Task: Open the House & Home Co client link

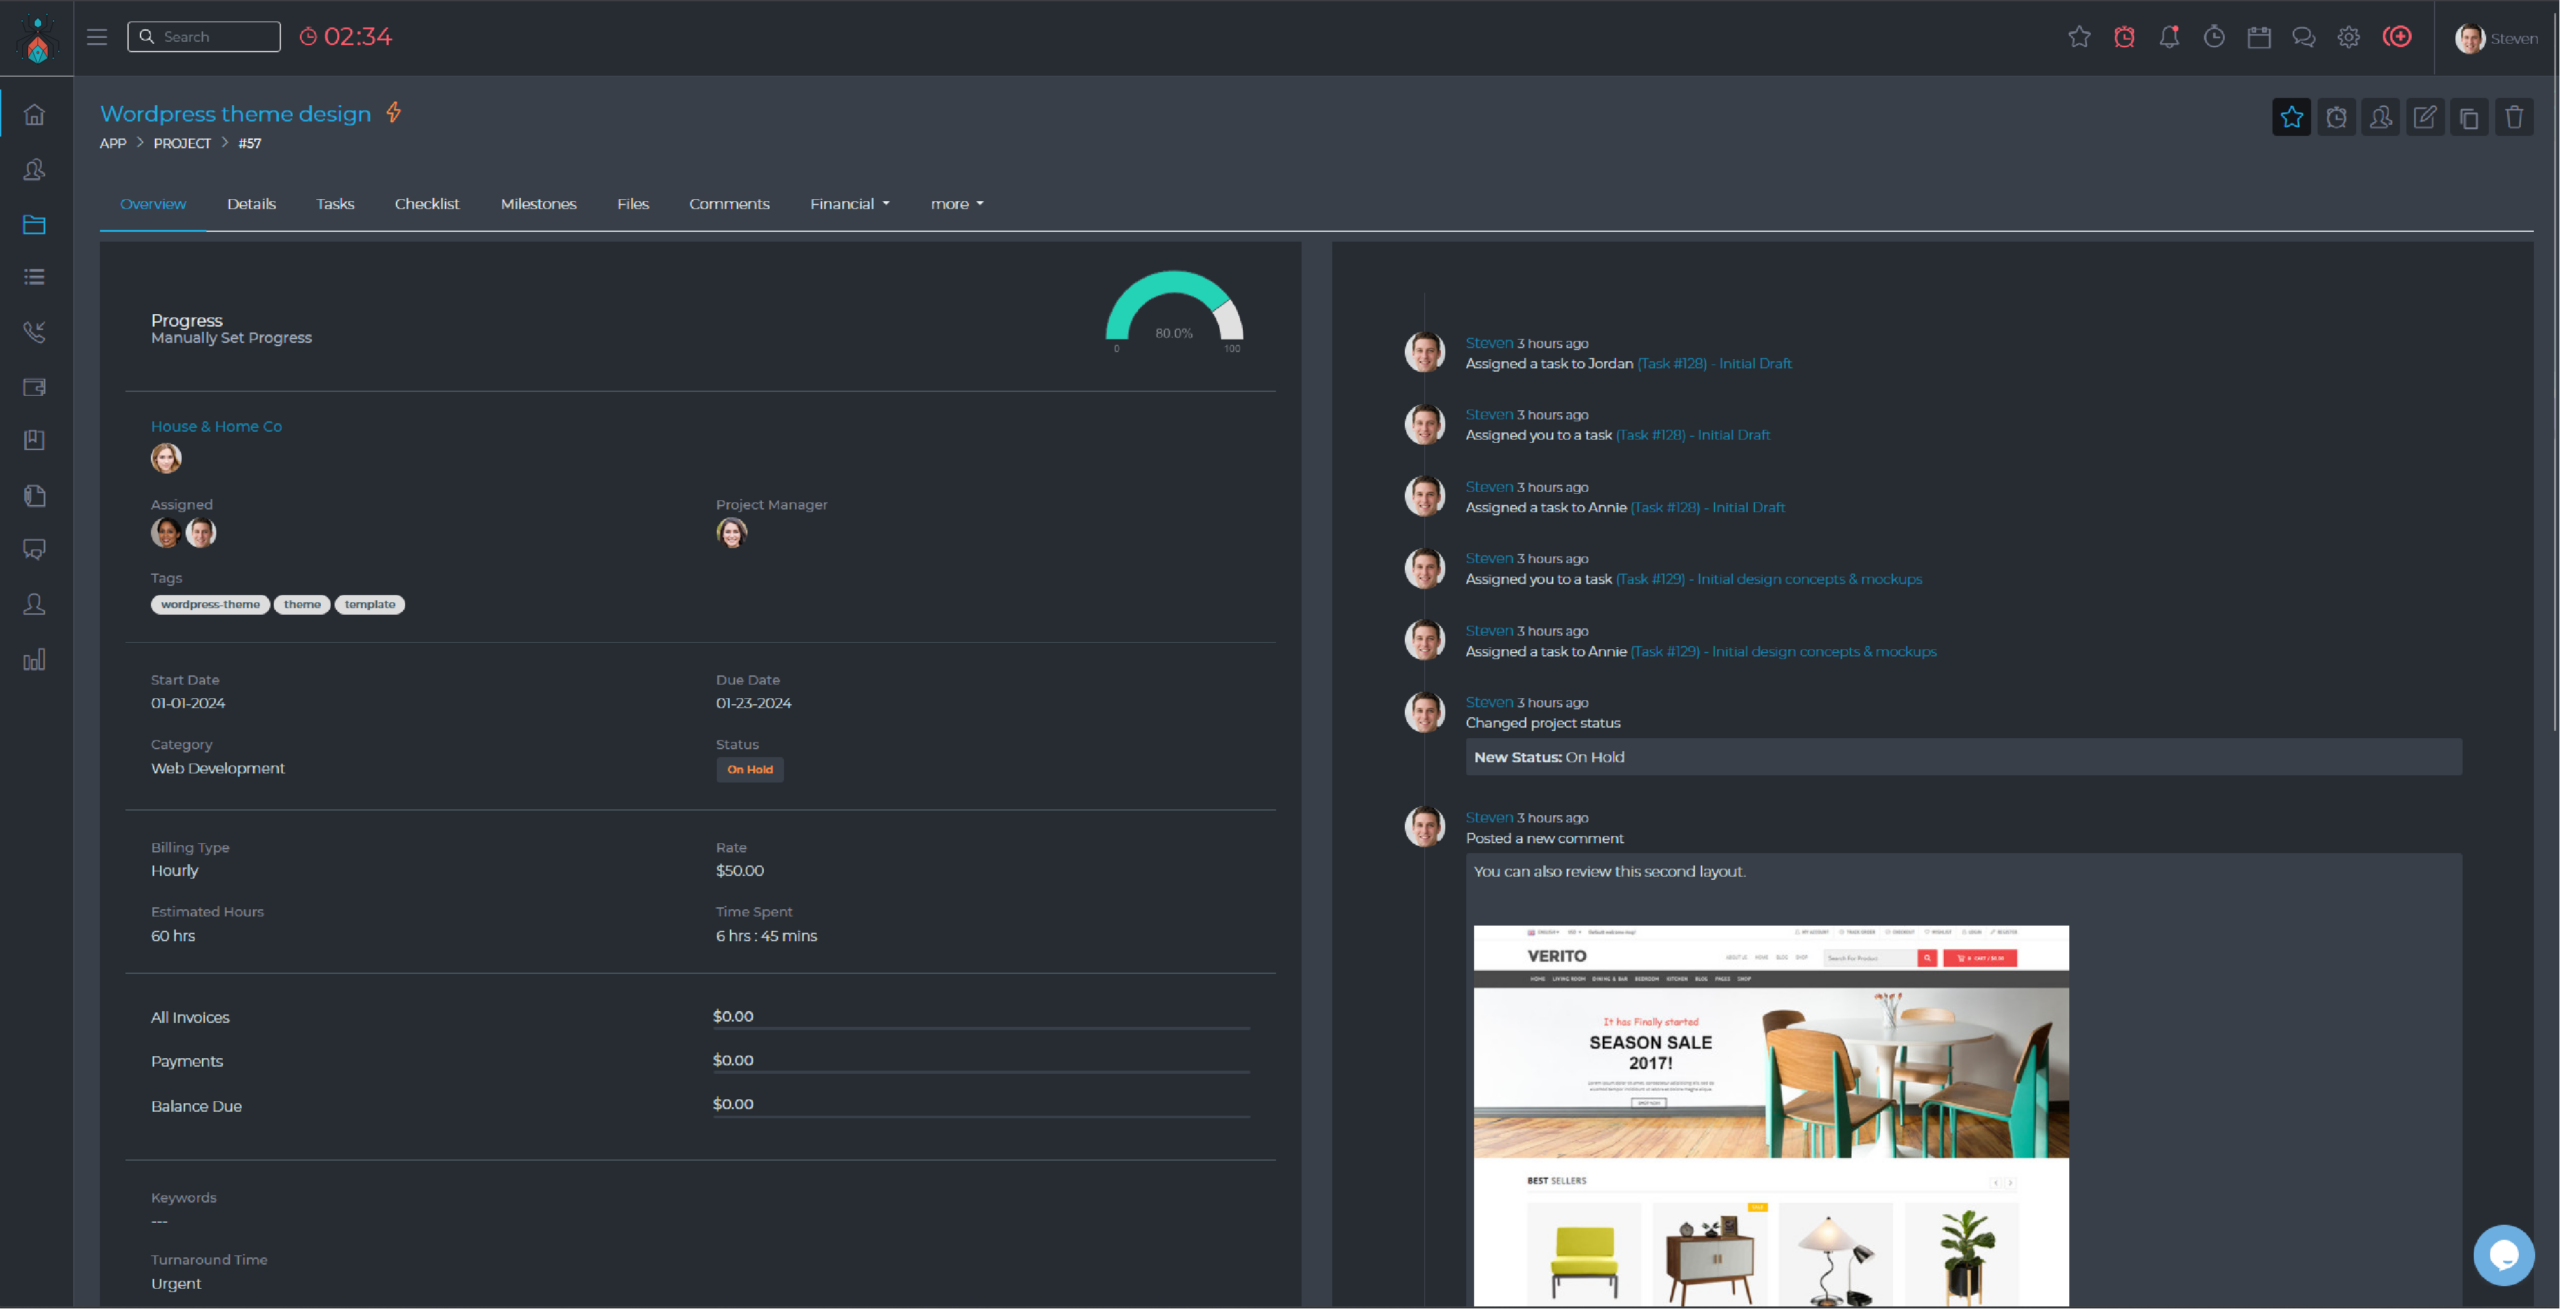Action: pos(216,426)
